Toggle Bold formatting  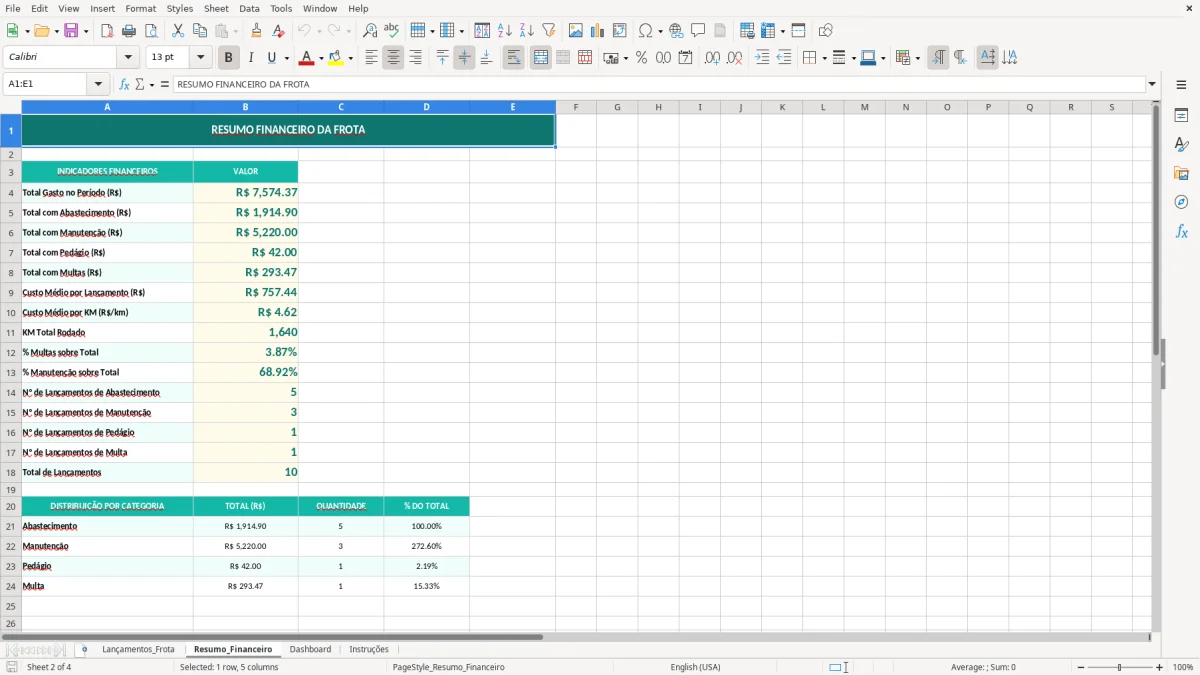click(228, 58)
